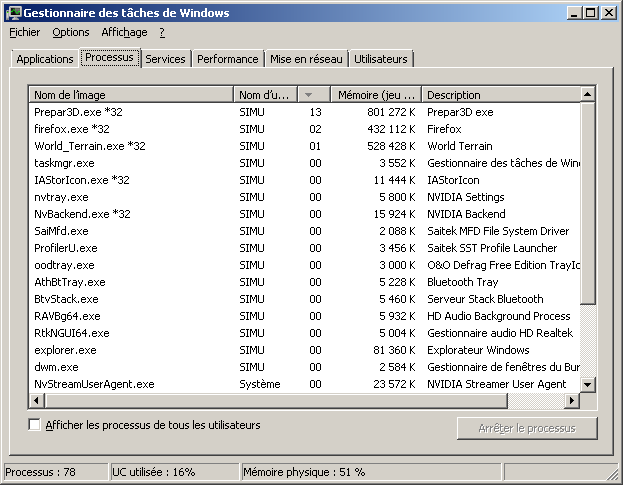Open the Fichier menu
623x485 pixels.
(x=25, y=33)
